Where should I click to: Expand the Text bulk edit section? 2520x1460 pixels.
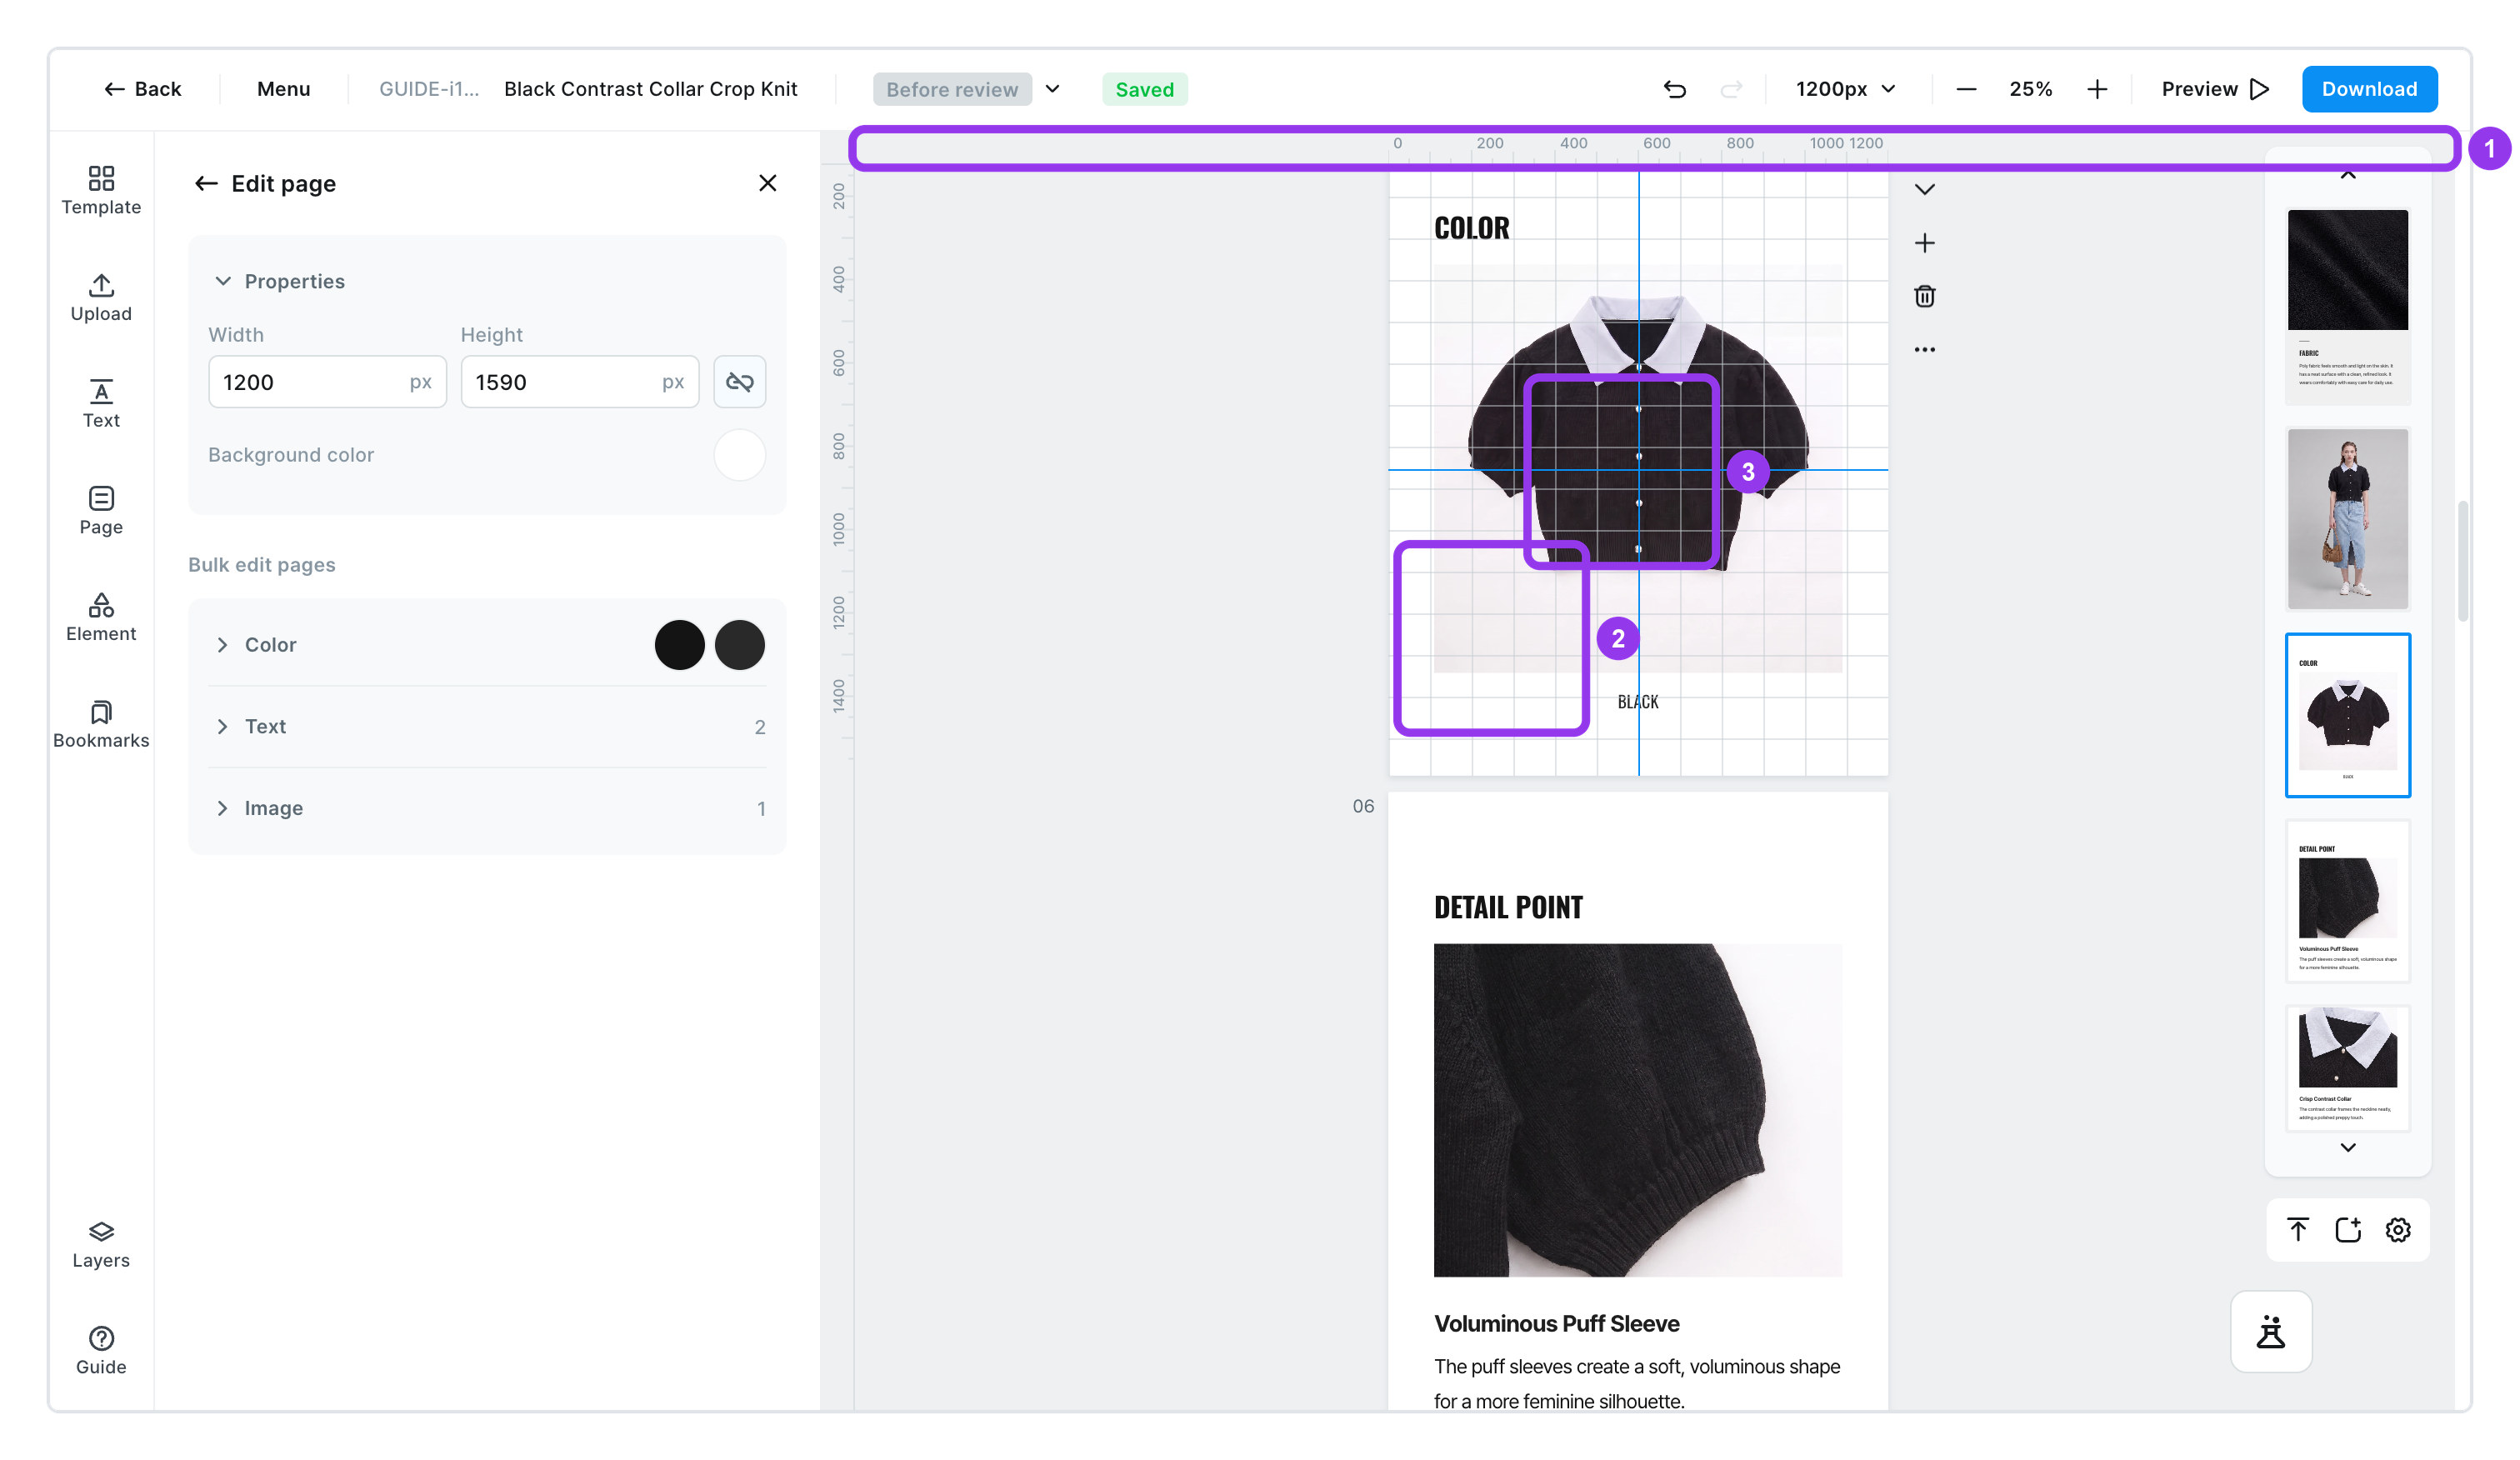click(222, 726)
